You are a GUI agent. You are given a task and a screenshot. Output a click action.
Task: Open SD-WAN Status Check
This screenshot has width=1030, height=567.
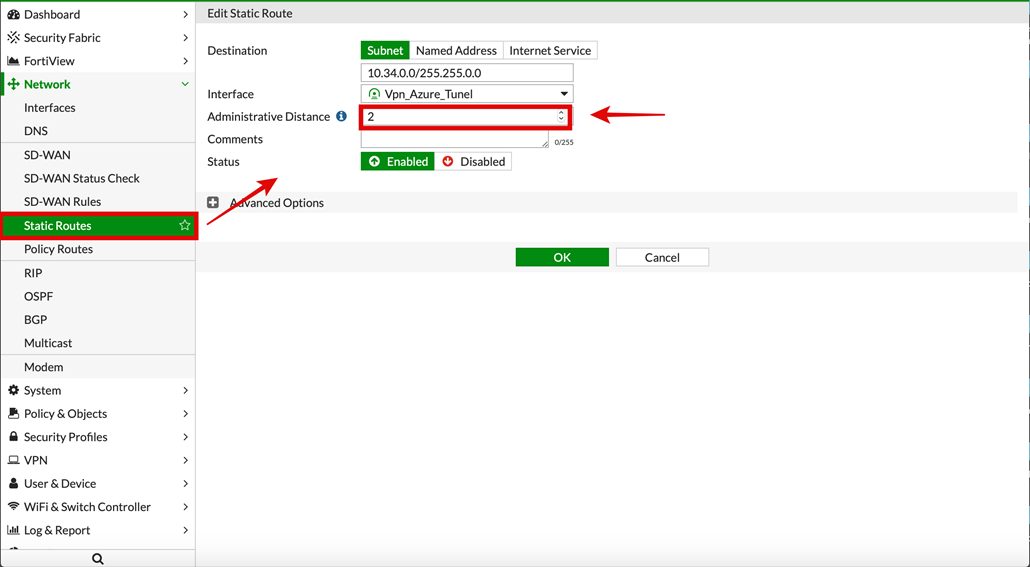click(99, 178)
